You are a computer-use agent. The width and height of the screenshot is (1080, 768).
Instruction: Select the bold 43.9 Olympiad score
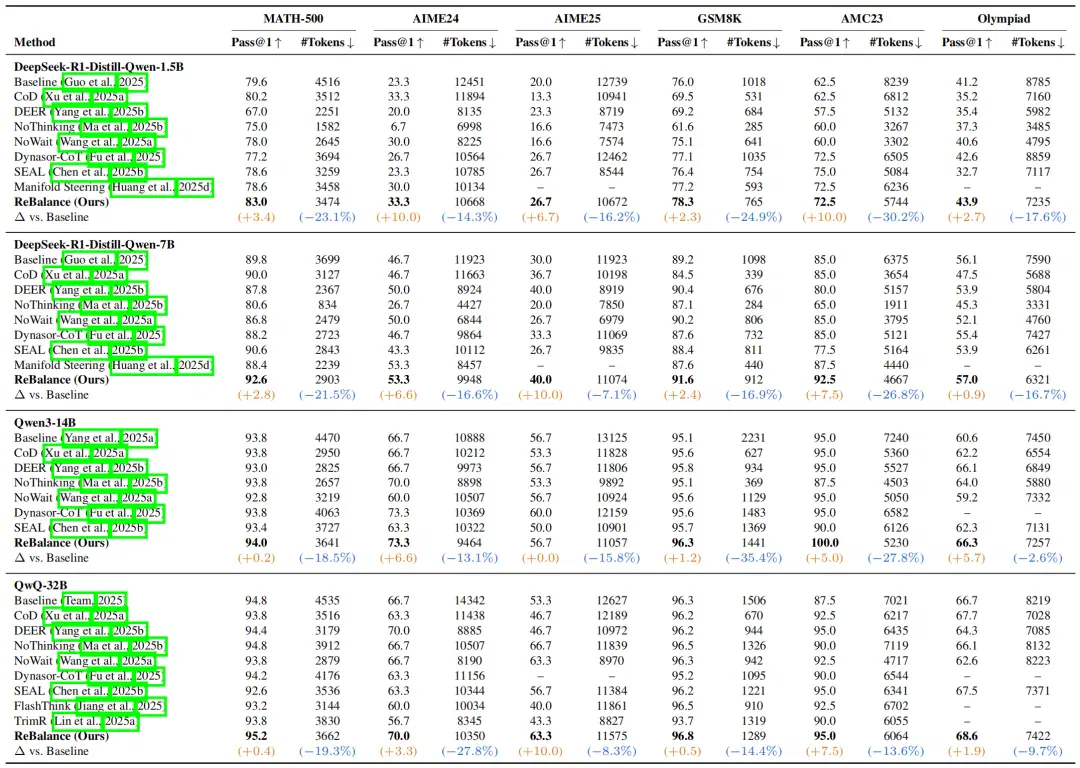967,202
